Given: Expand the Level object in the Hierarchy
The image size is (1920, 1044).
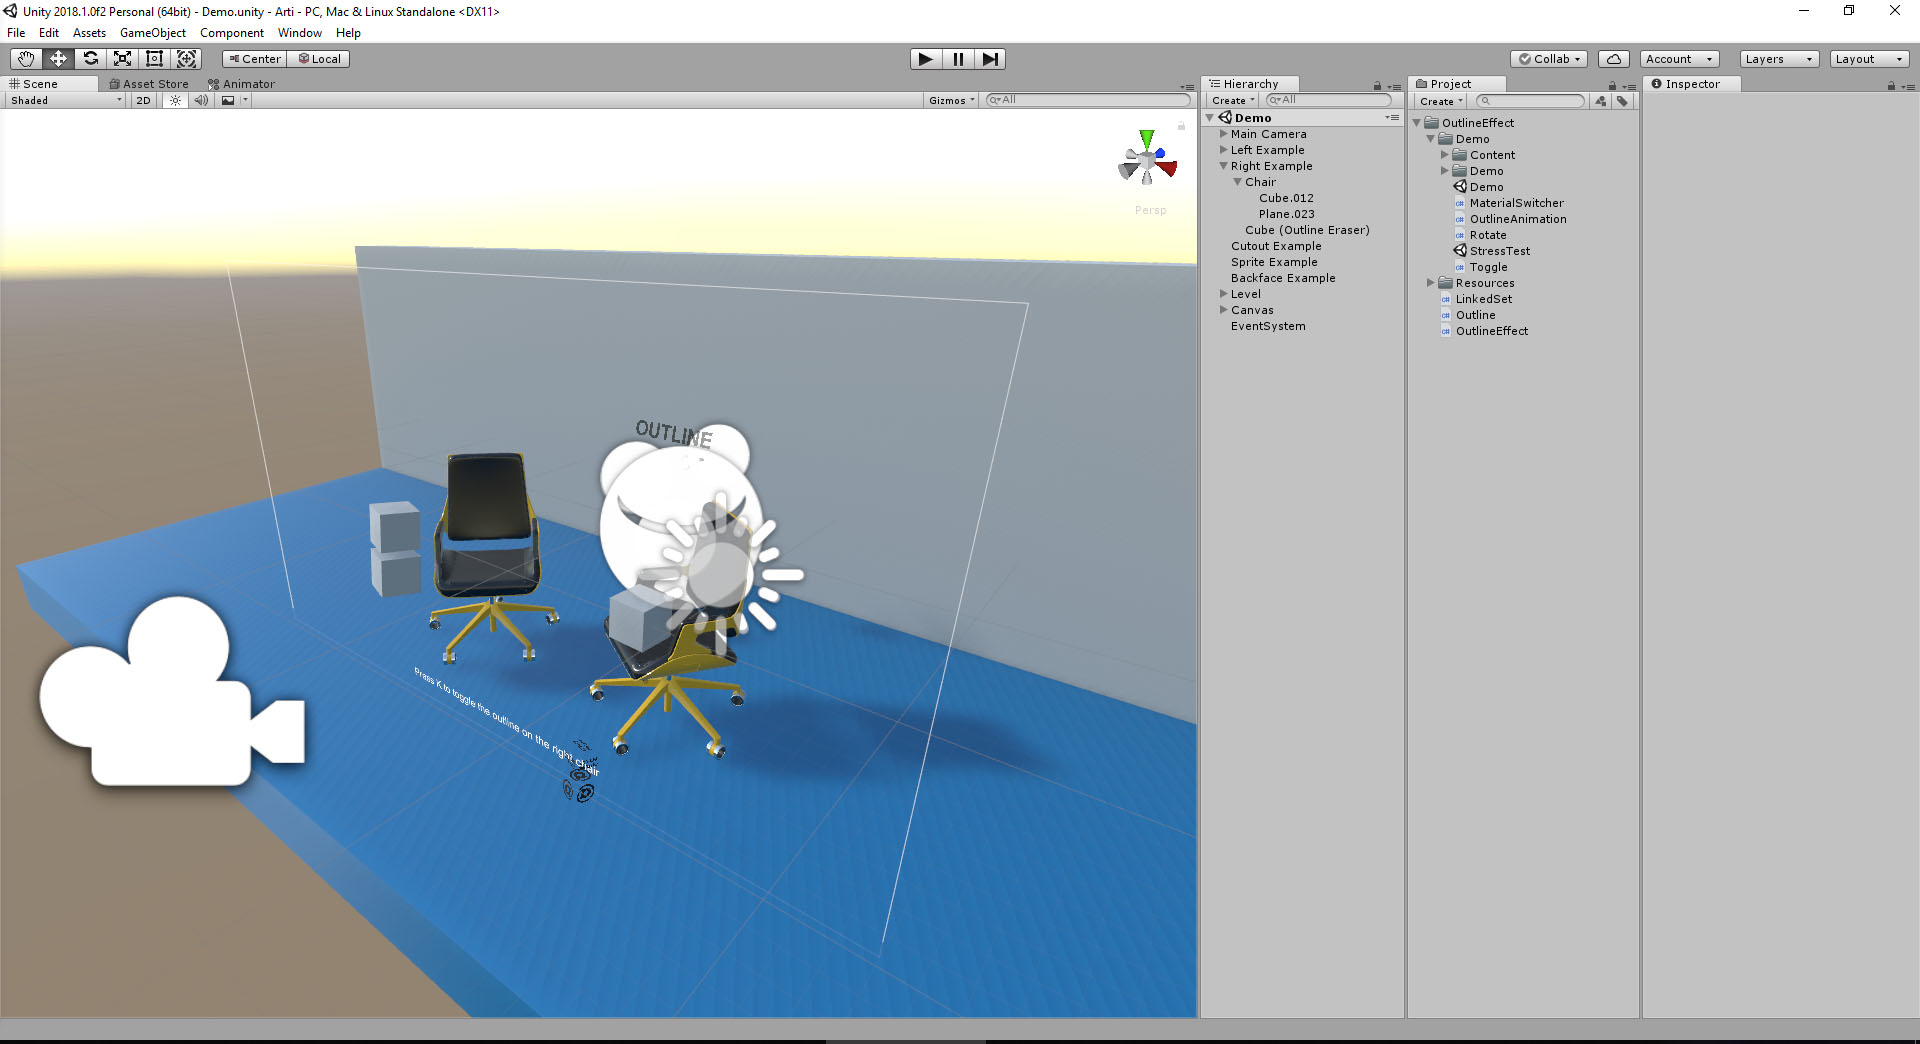Looking at the screenshot, I should coord(1224,294).
